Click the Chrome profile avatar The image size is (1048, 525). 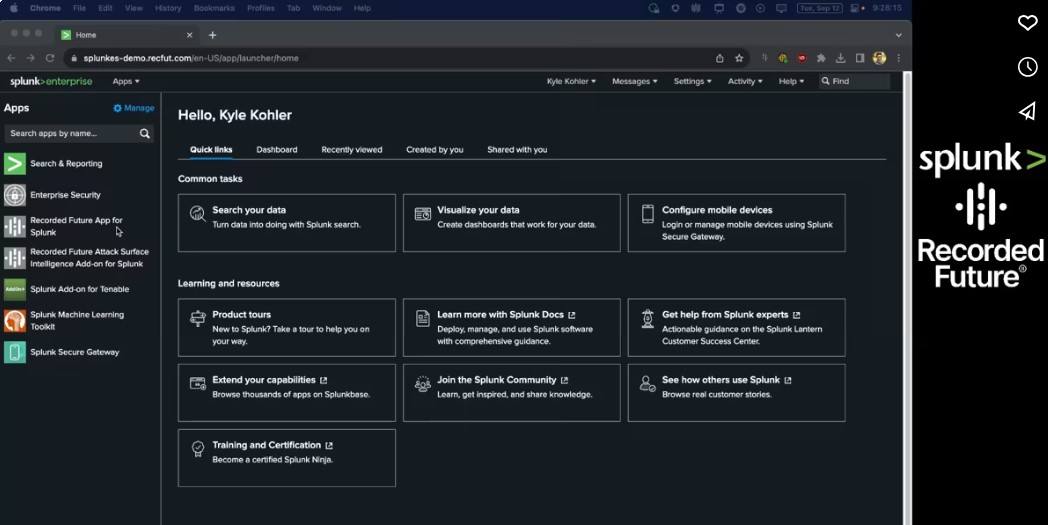click(x=880, y=58)
